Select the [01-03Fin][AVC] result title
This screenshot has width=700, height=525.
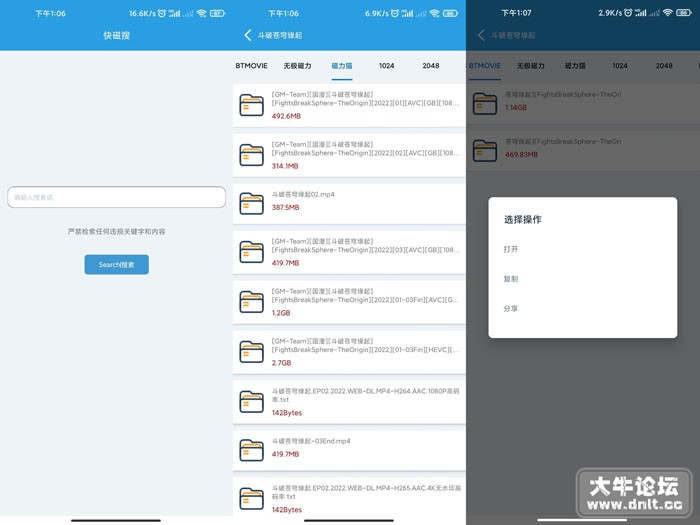click(x=365, y=295)
